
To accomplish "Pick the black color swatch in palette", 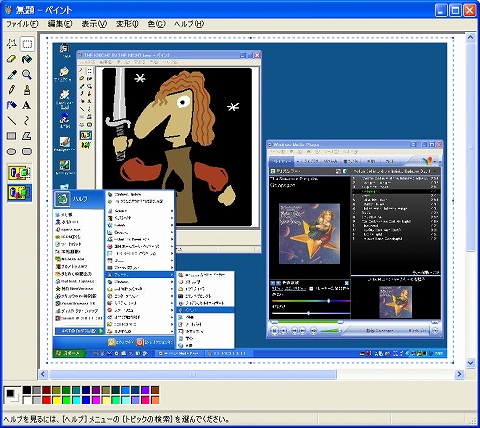I will (x=27, y=390).
